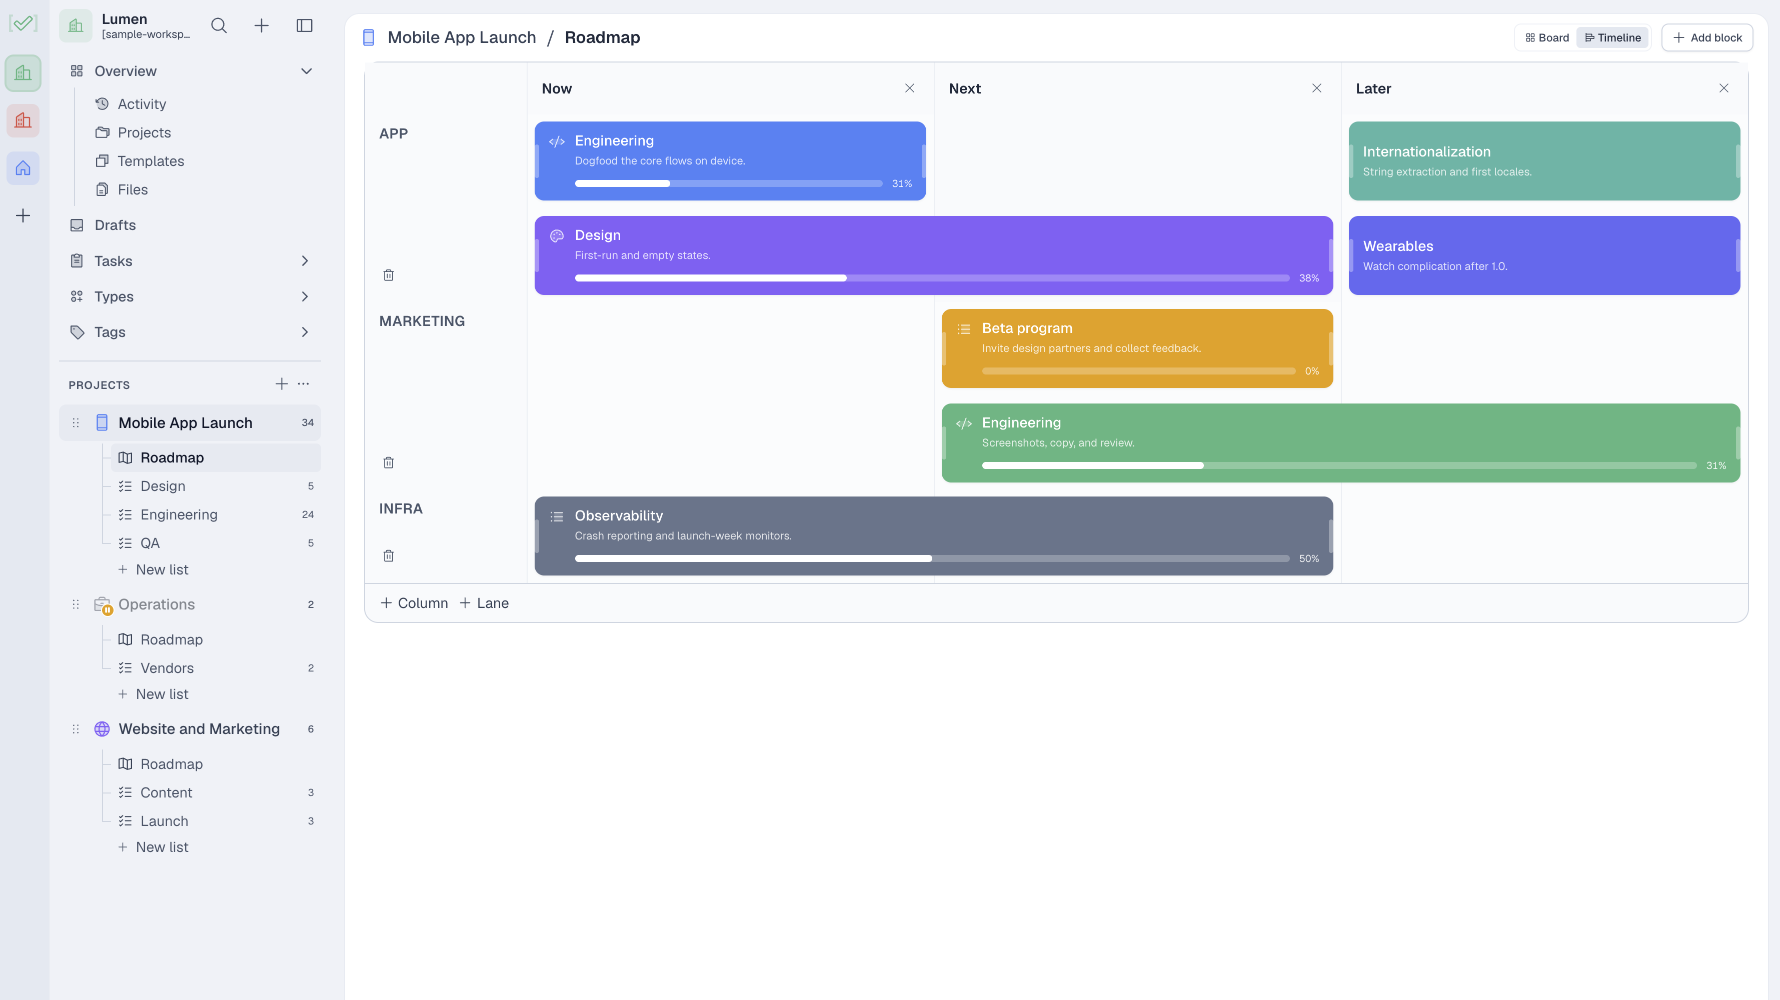Add a new Column to roadmap
This screenshot has width=1780, height=1000.
(414, 603)
